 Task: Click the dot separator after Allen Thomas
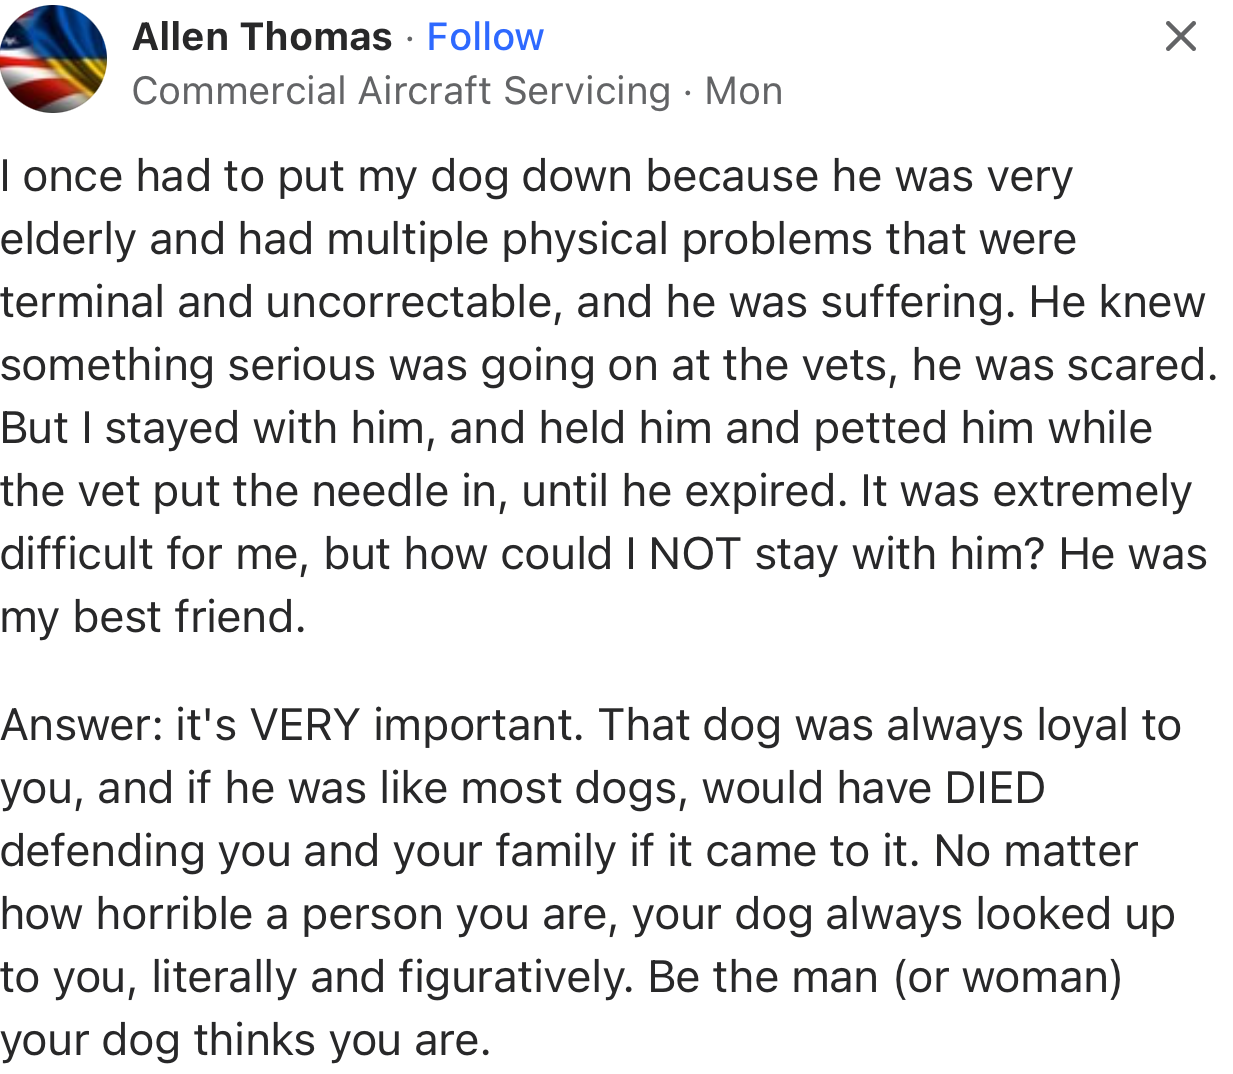[x=410, y=36]
